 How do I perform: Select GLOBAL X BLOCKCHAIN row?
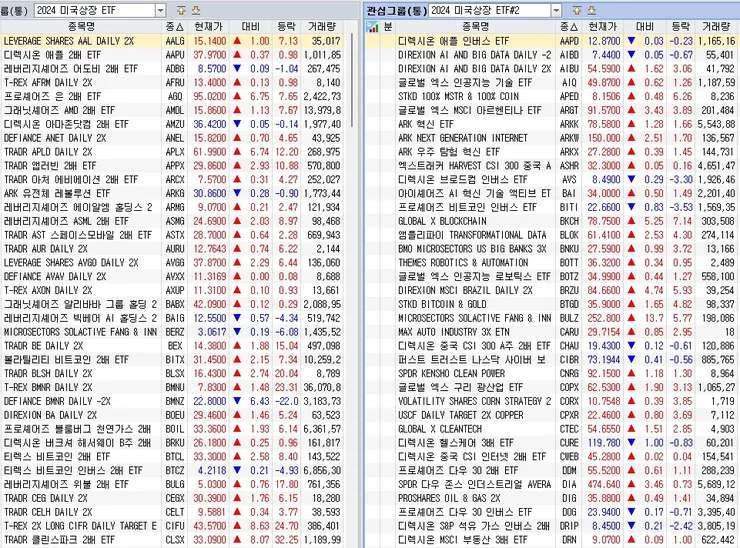point(553,221)
